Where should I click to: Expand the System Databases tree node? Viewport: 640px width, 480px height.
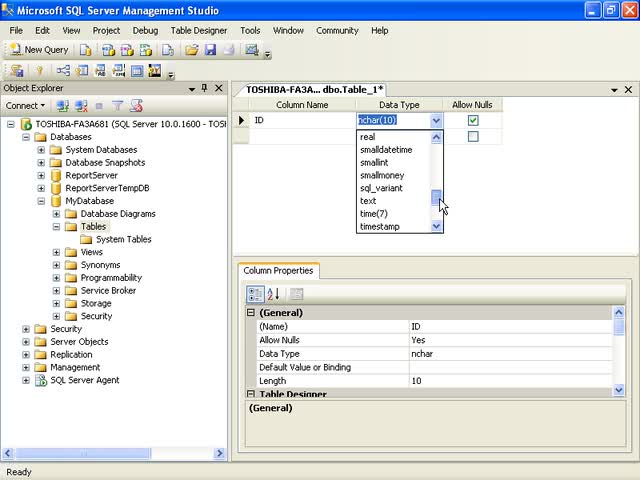41,150
